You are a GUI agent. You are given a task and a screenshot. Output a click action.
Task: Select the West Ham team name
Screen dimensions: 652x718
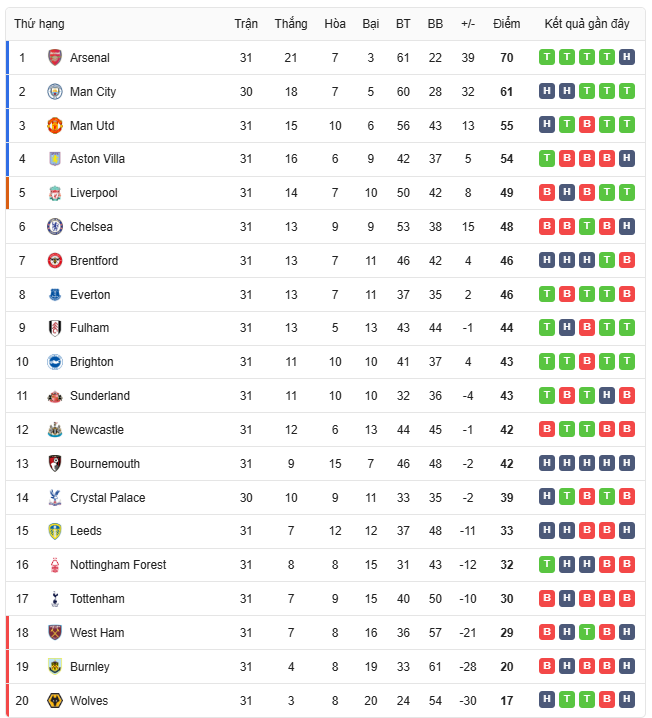97,633
